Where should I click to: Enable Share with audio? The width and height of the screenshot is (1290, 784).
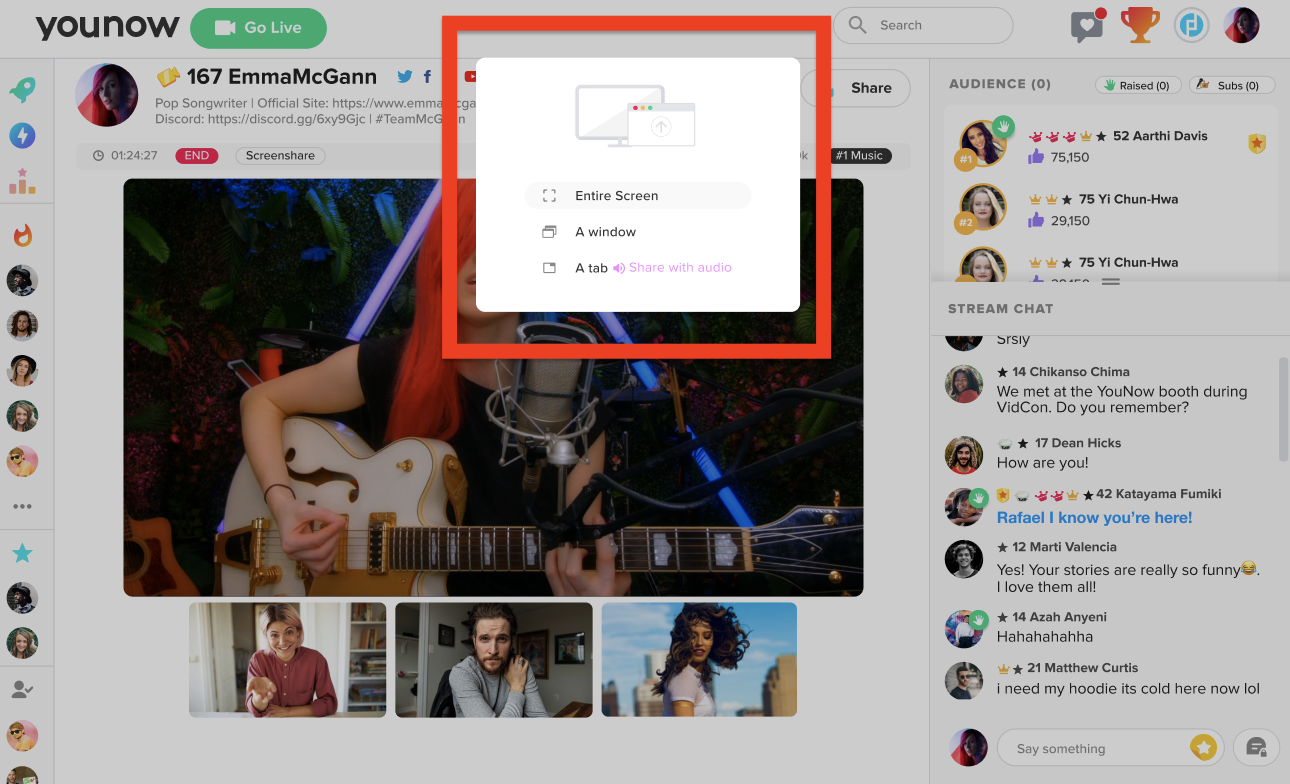672,268
